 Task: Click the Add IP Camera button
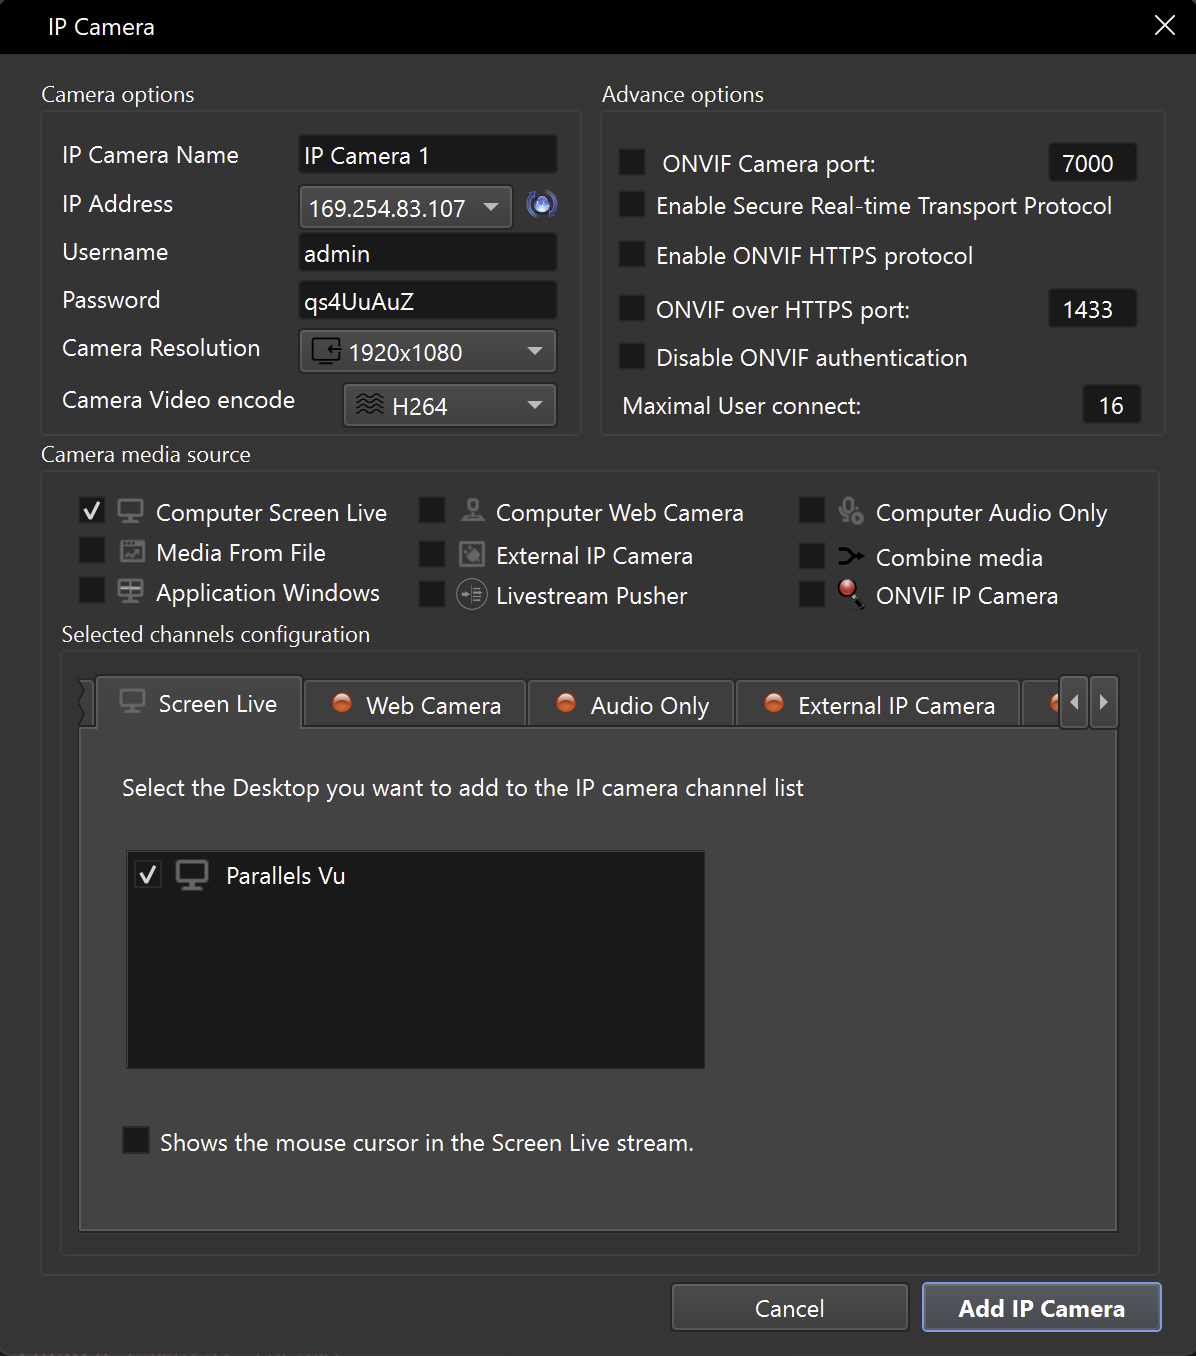coord(1041,1308)
